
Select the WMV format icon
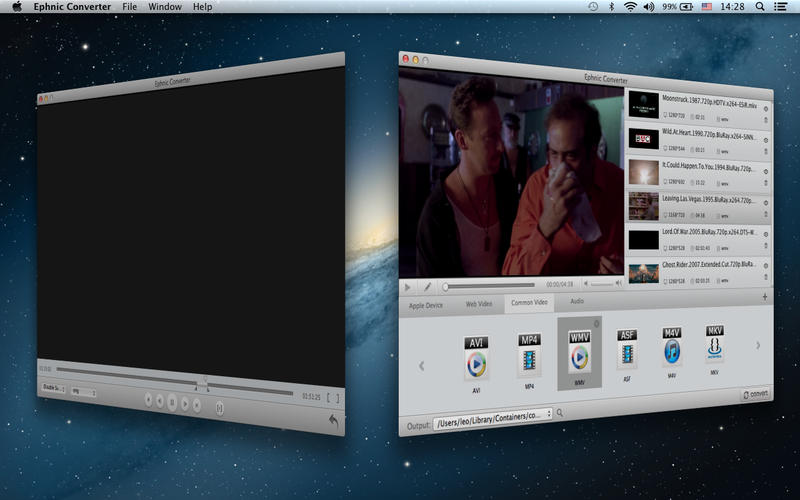(580, 354)
